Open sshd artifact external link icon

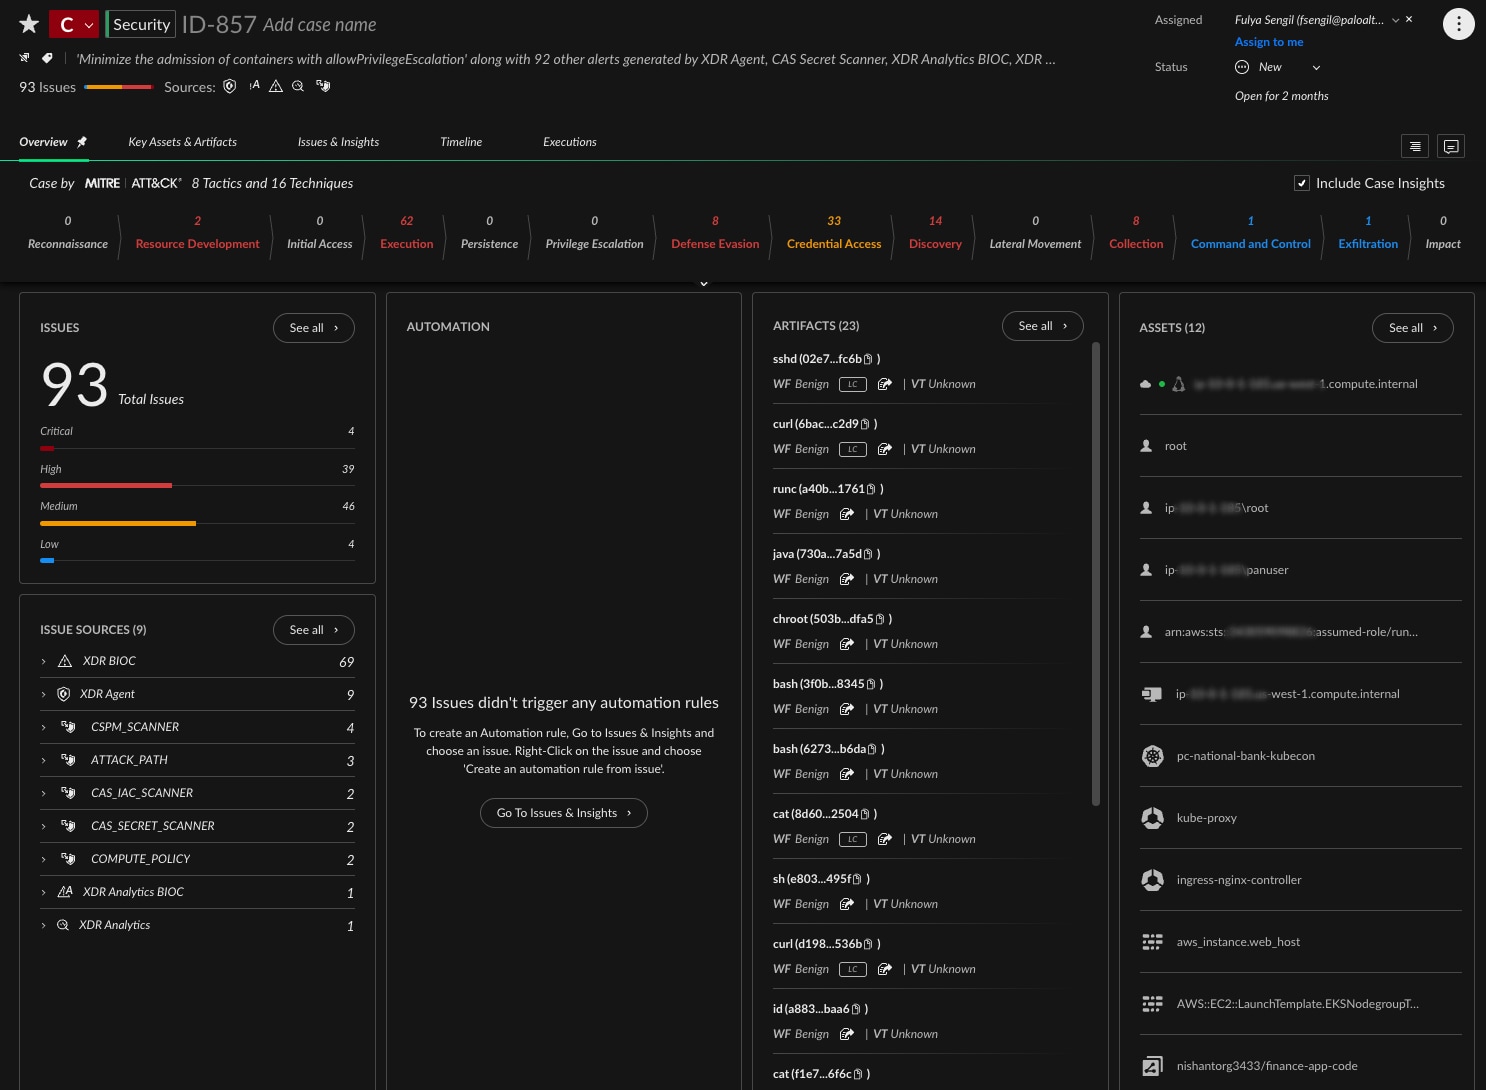click(x=884, y=384)
